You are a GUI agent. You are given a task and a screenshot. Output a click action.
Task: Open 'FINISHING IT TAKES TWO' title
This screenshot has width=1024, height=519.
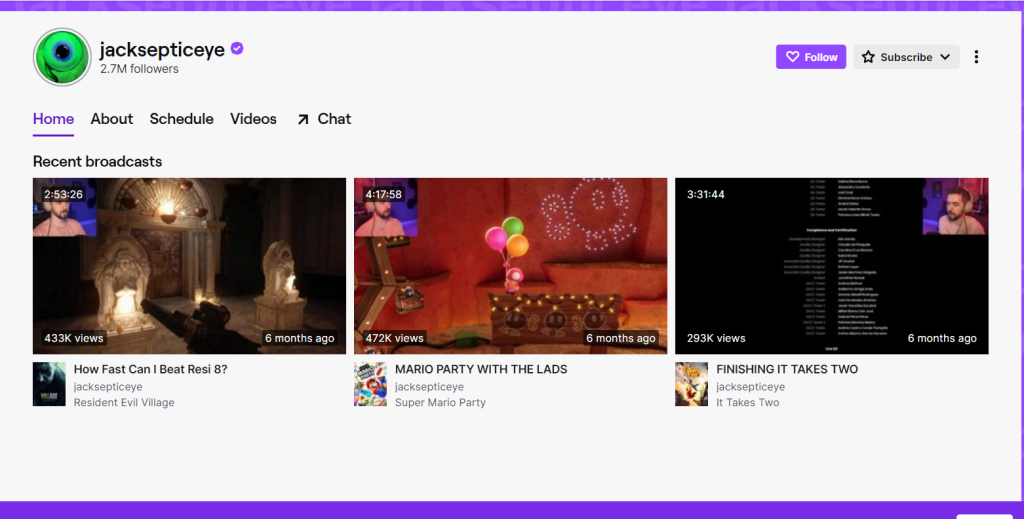pyautogui.click(x=787, y=369)
